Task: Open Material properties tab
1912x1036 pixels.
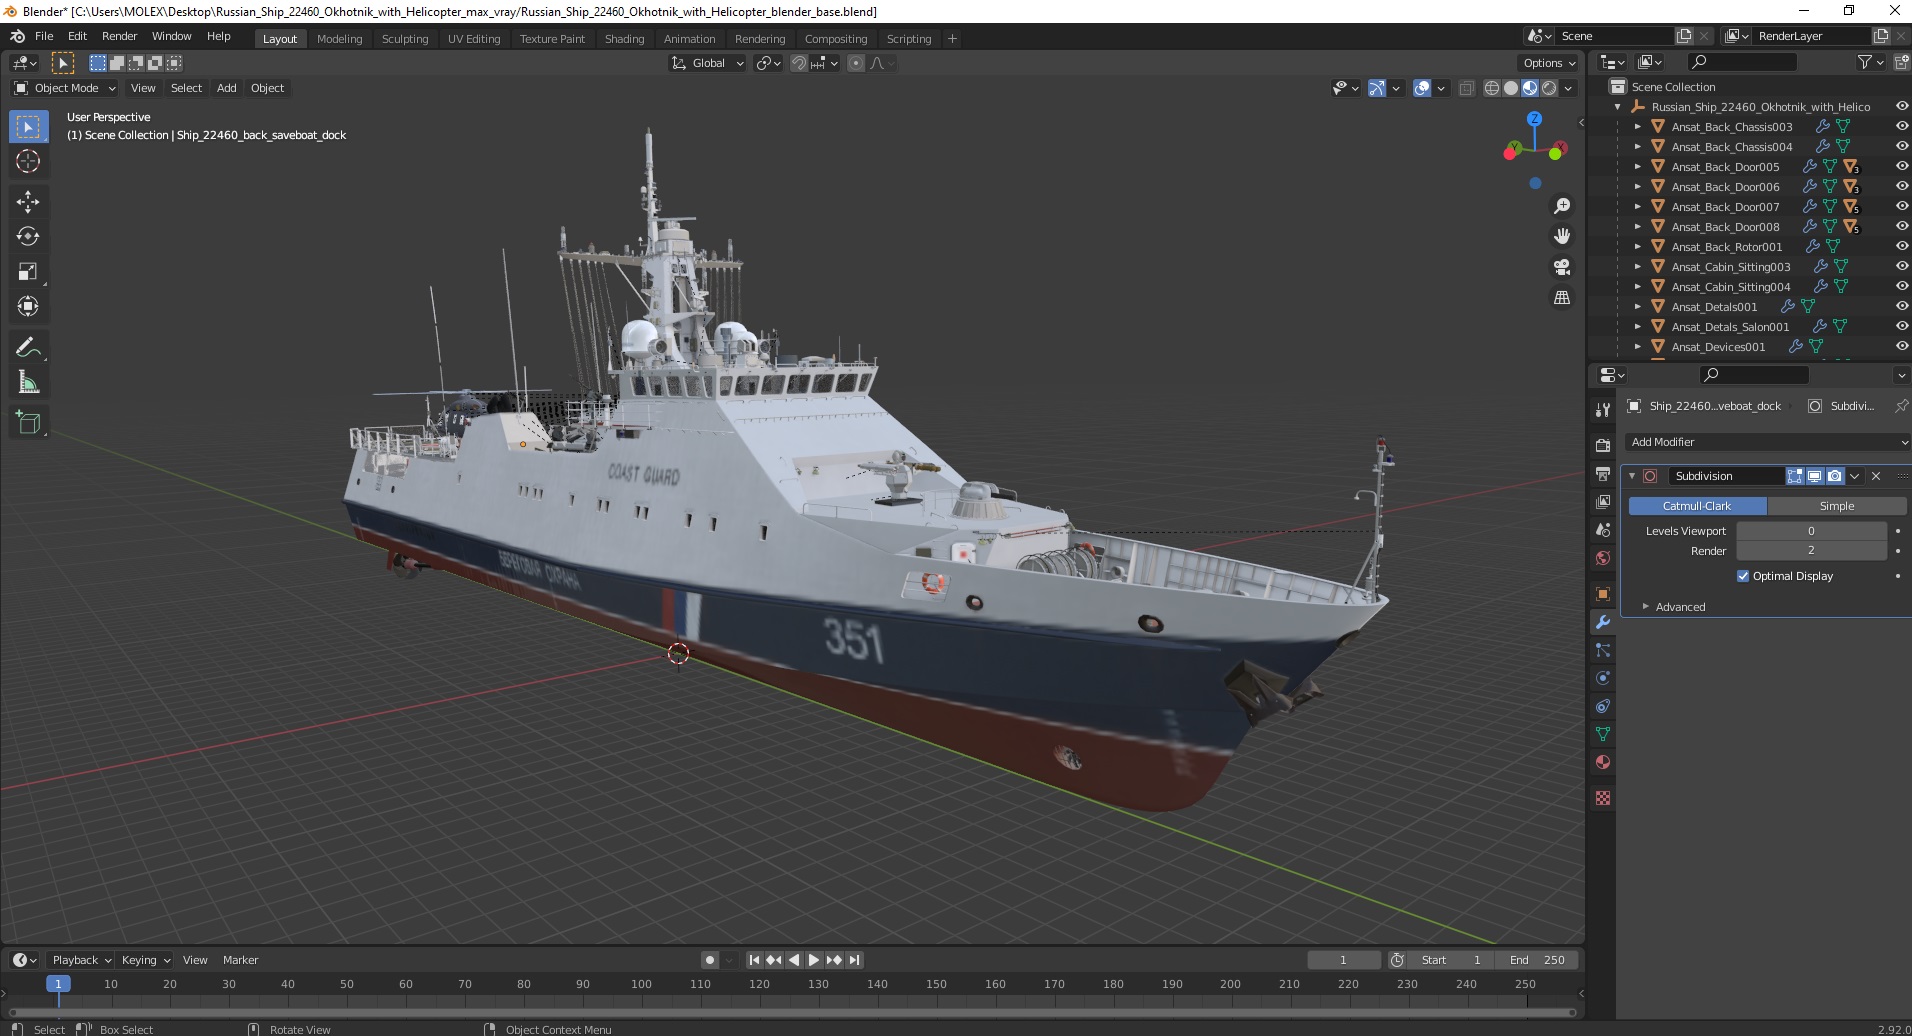Action: [x=1603, y=762]
